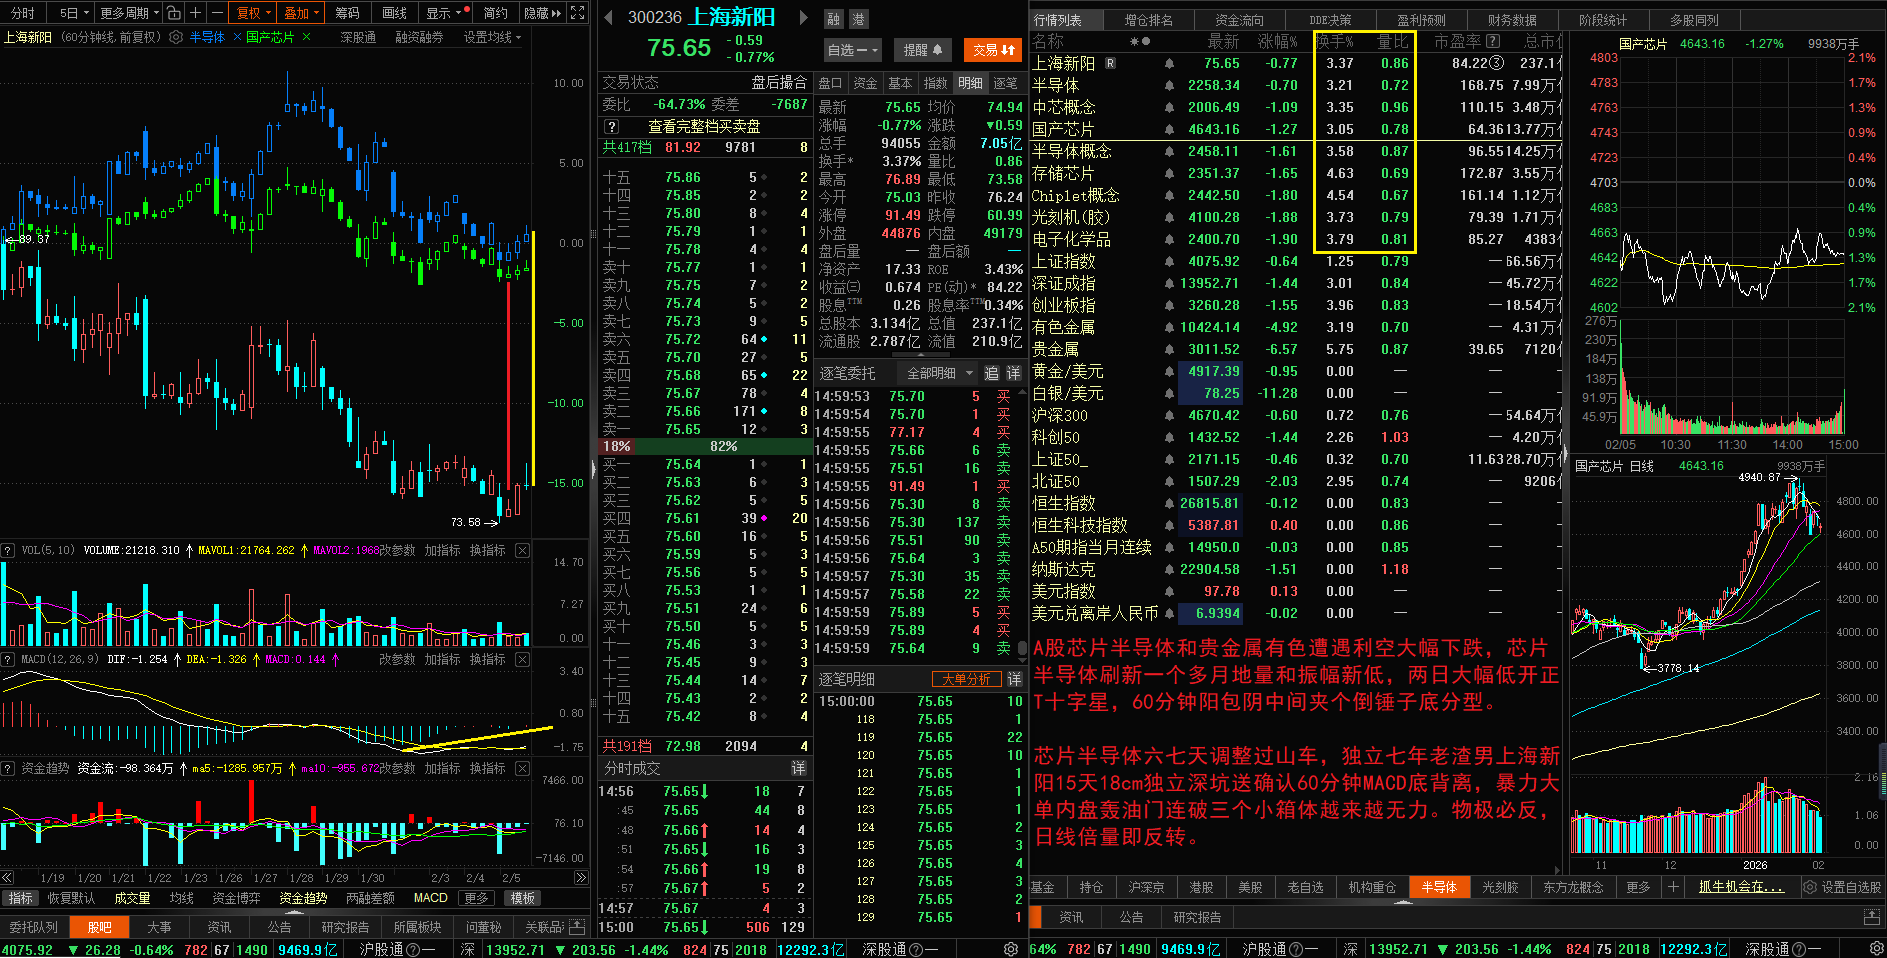Image resolution: width=1887 pixels, height=958 pixels.
Task: Open the 5日 period dropdown
Action: click(74, 13)
